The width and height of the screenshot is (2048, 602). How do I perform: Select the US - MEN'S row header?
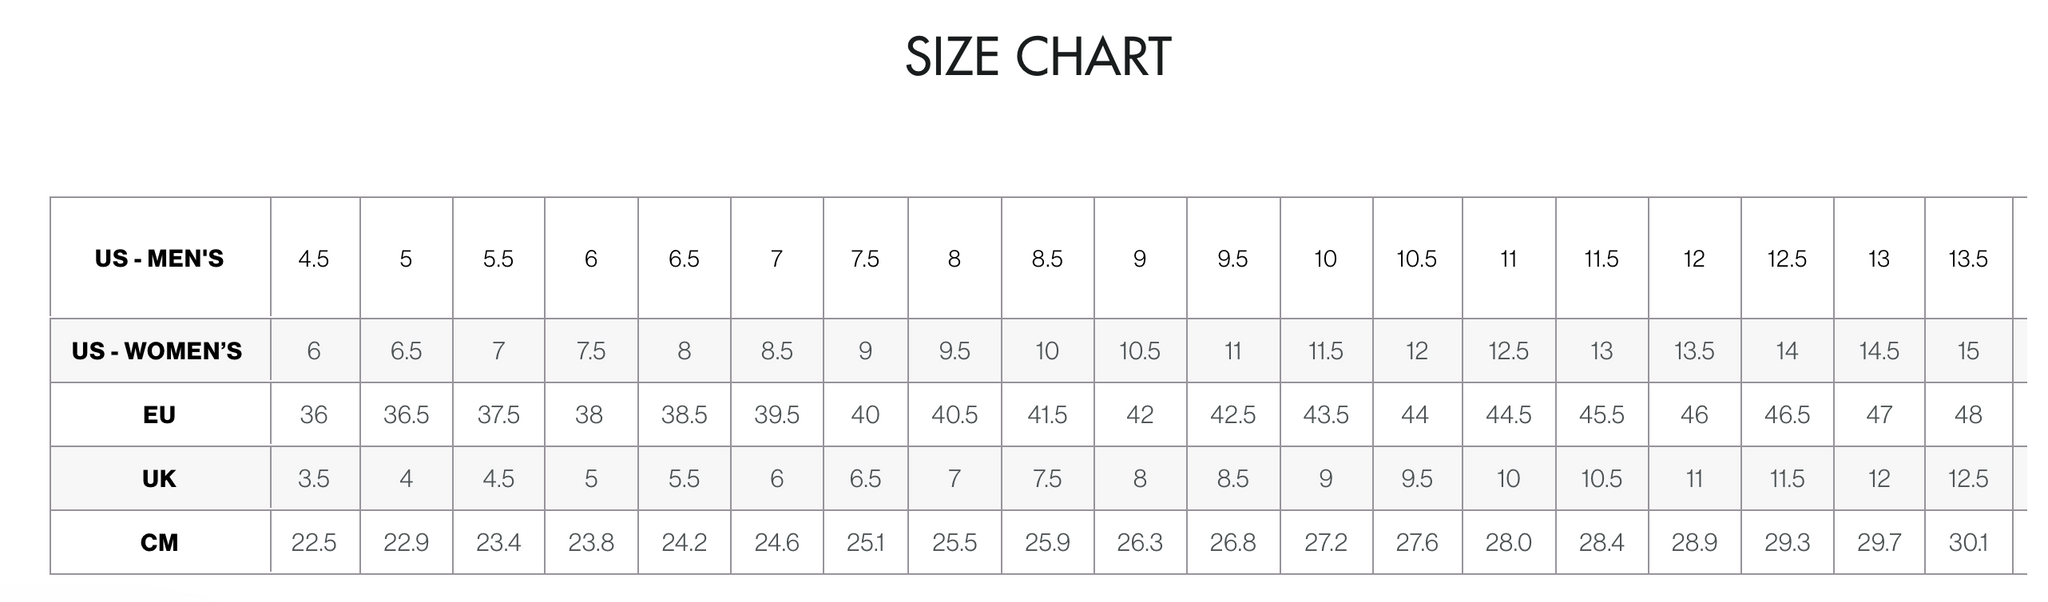[x=159, y=259]
